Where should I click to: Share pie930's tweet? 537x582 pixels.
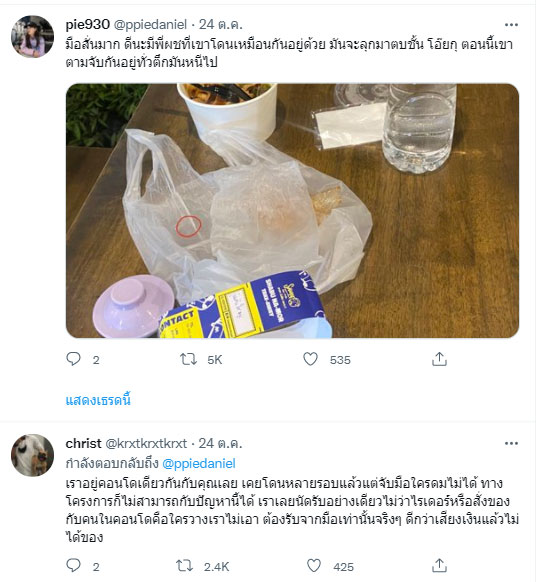click(x=439, y=359)
